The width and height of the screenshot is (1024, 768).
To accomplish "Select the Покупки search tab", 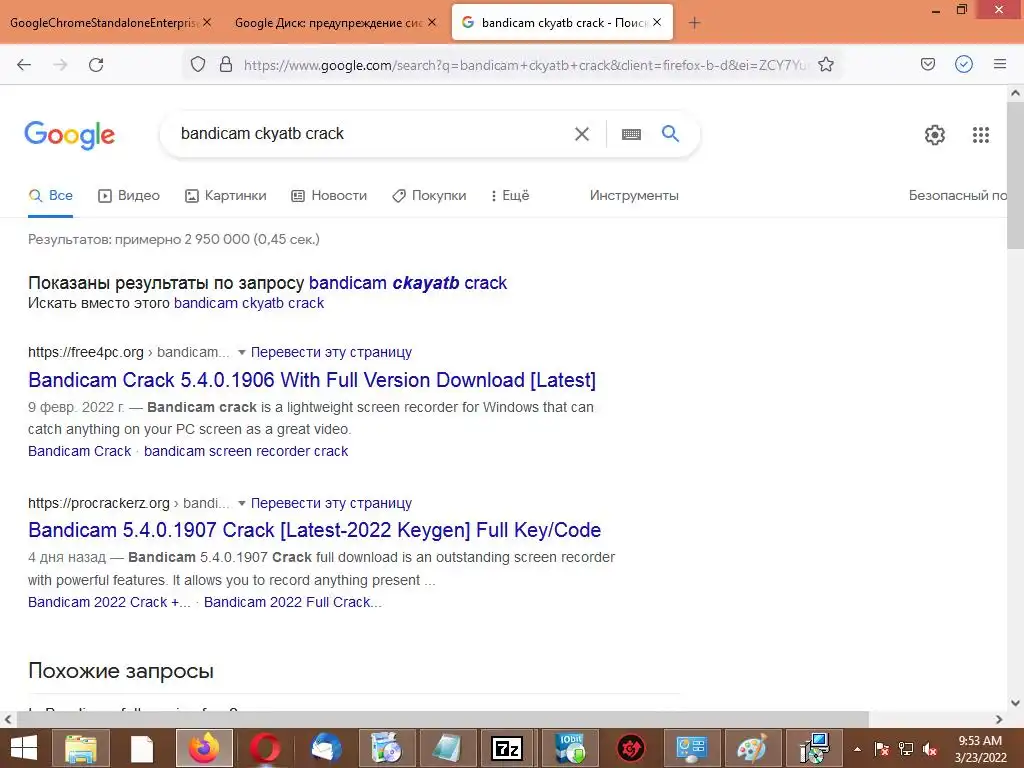I will point(429,195).
